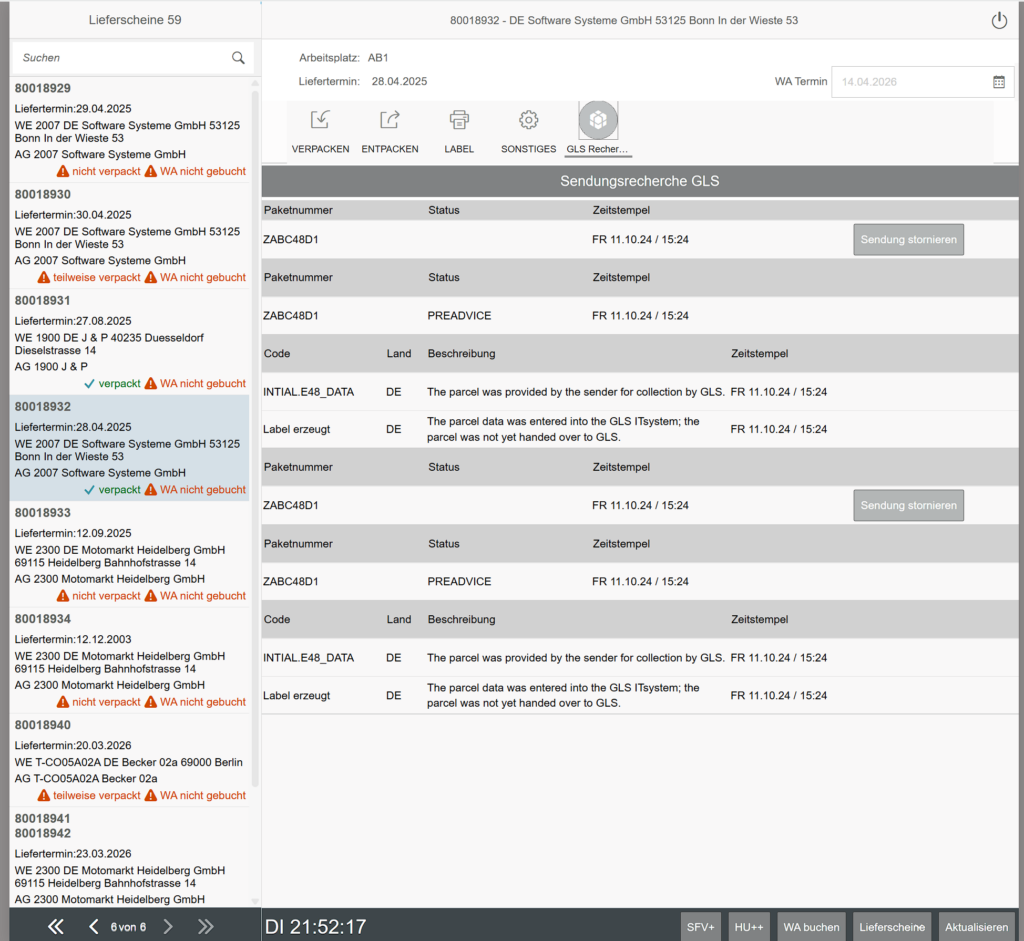Click the power logout icon

(x=999, y=21)
